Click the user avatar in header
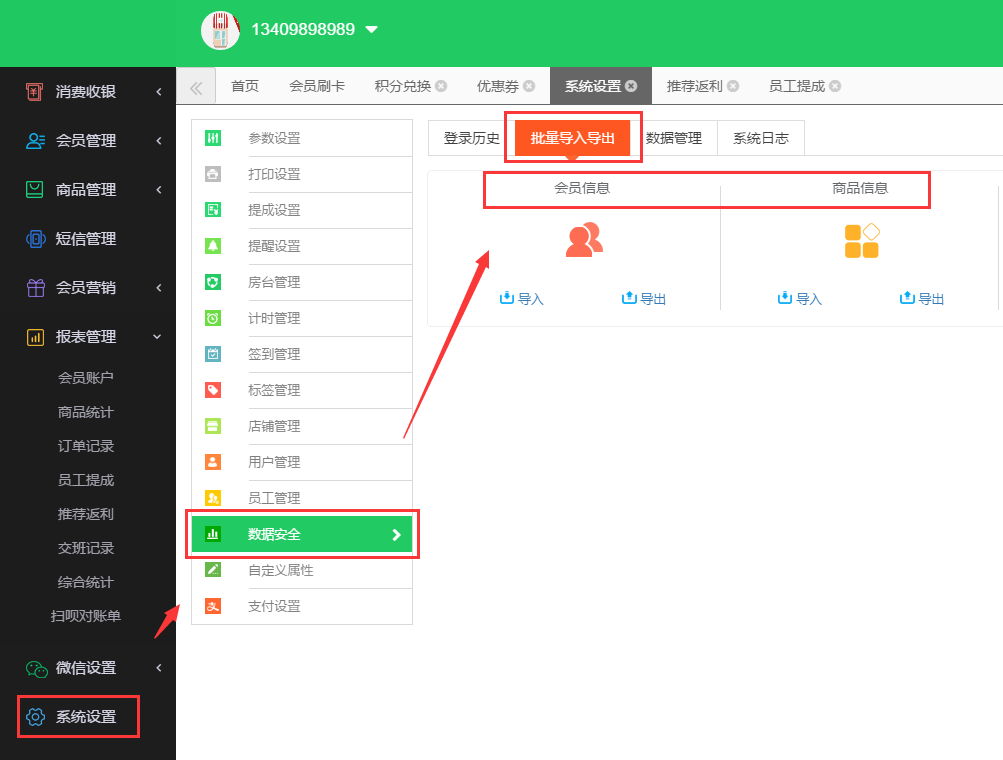Viewport: 1003px width, 760px height. click(x=220, y=30)
